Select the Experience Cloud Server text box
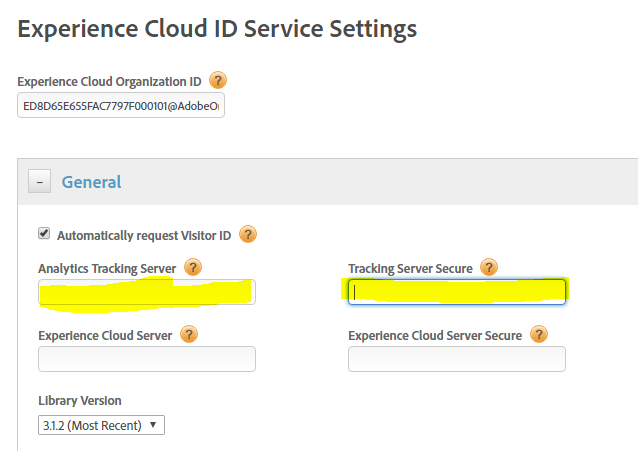Image resolution: width=638 pixels, height=451 pixels. 147,359
